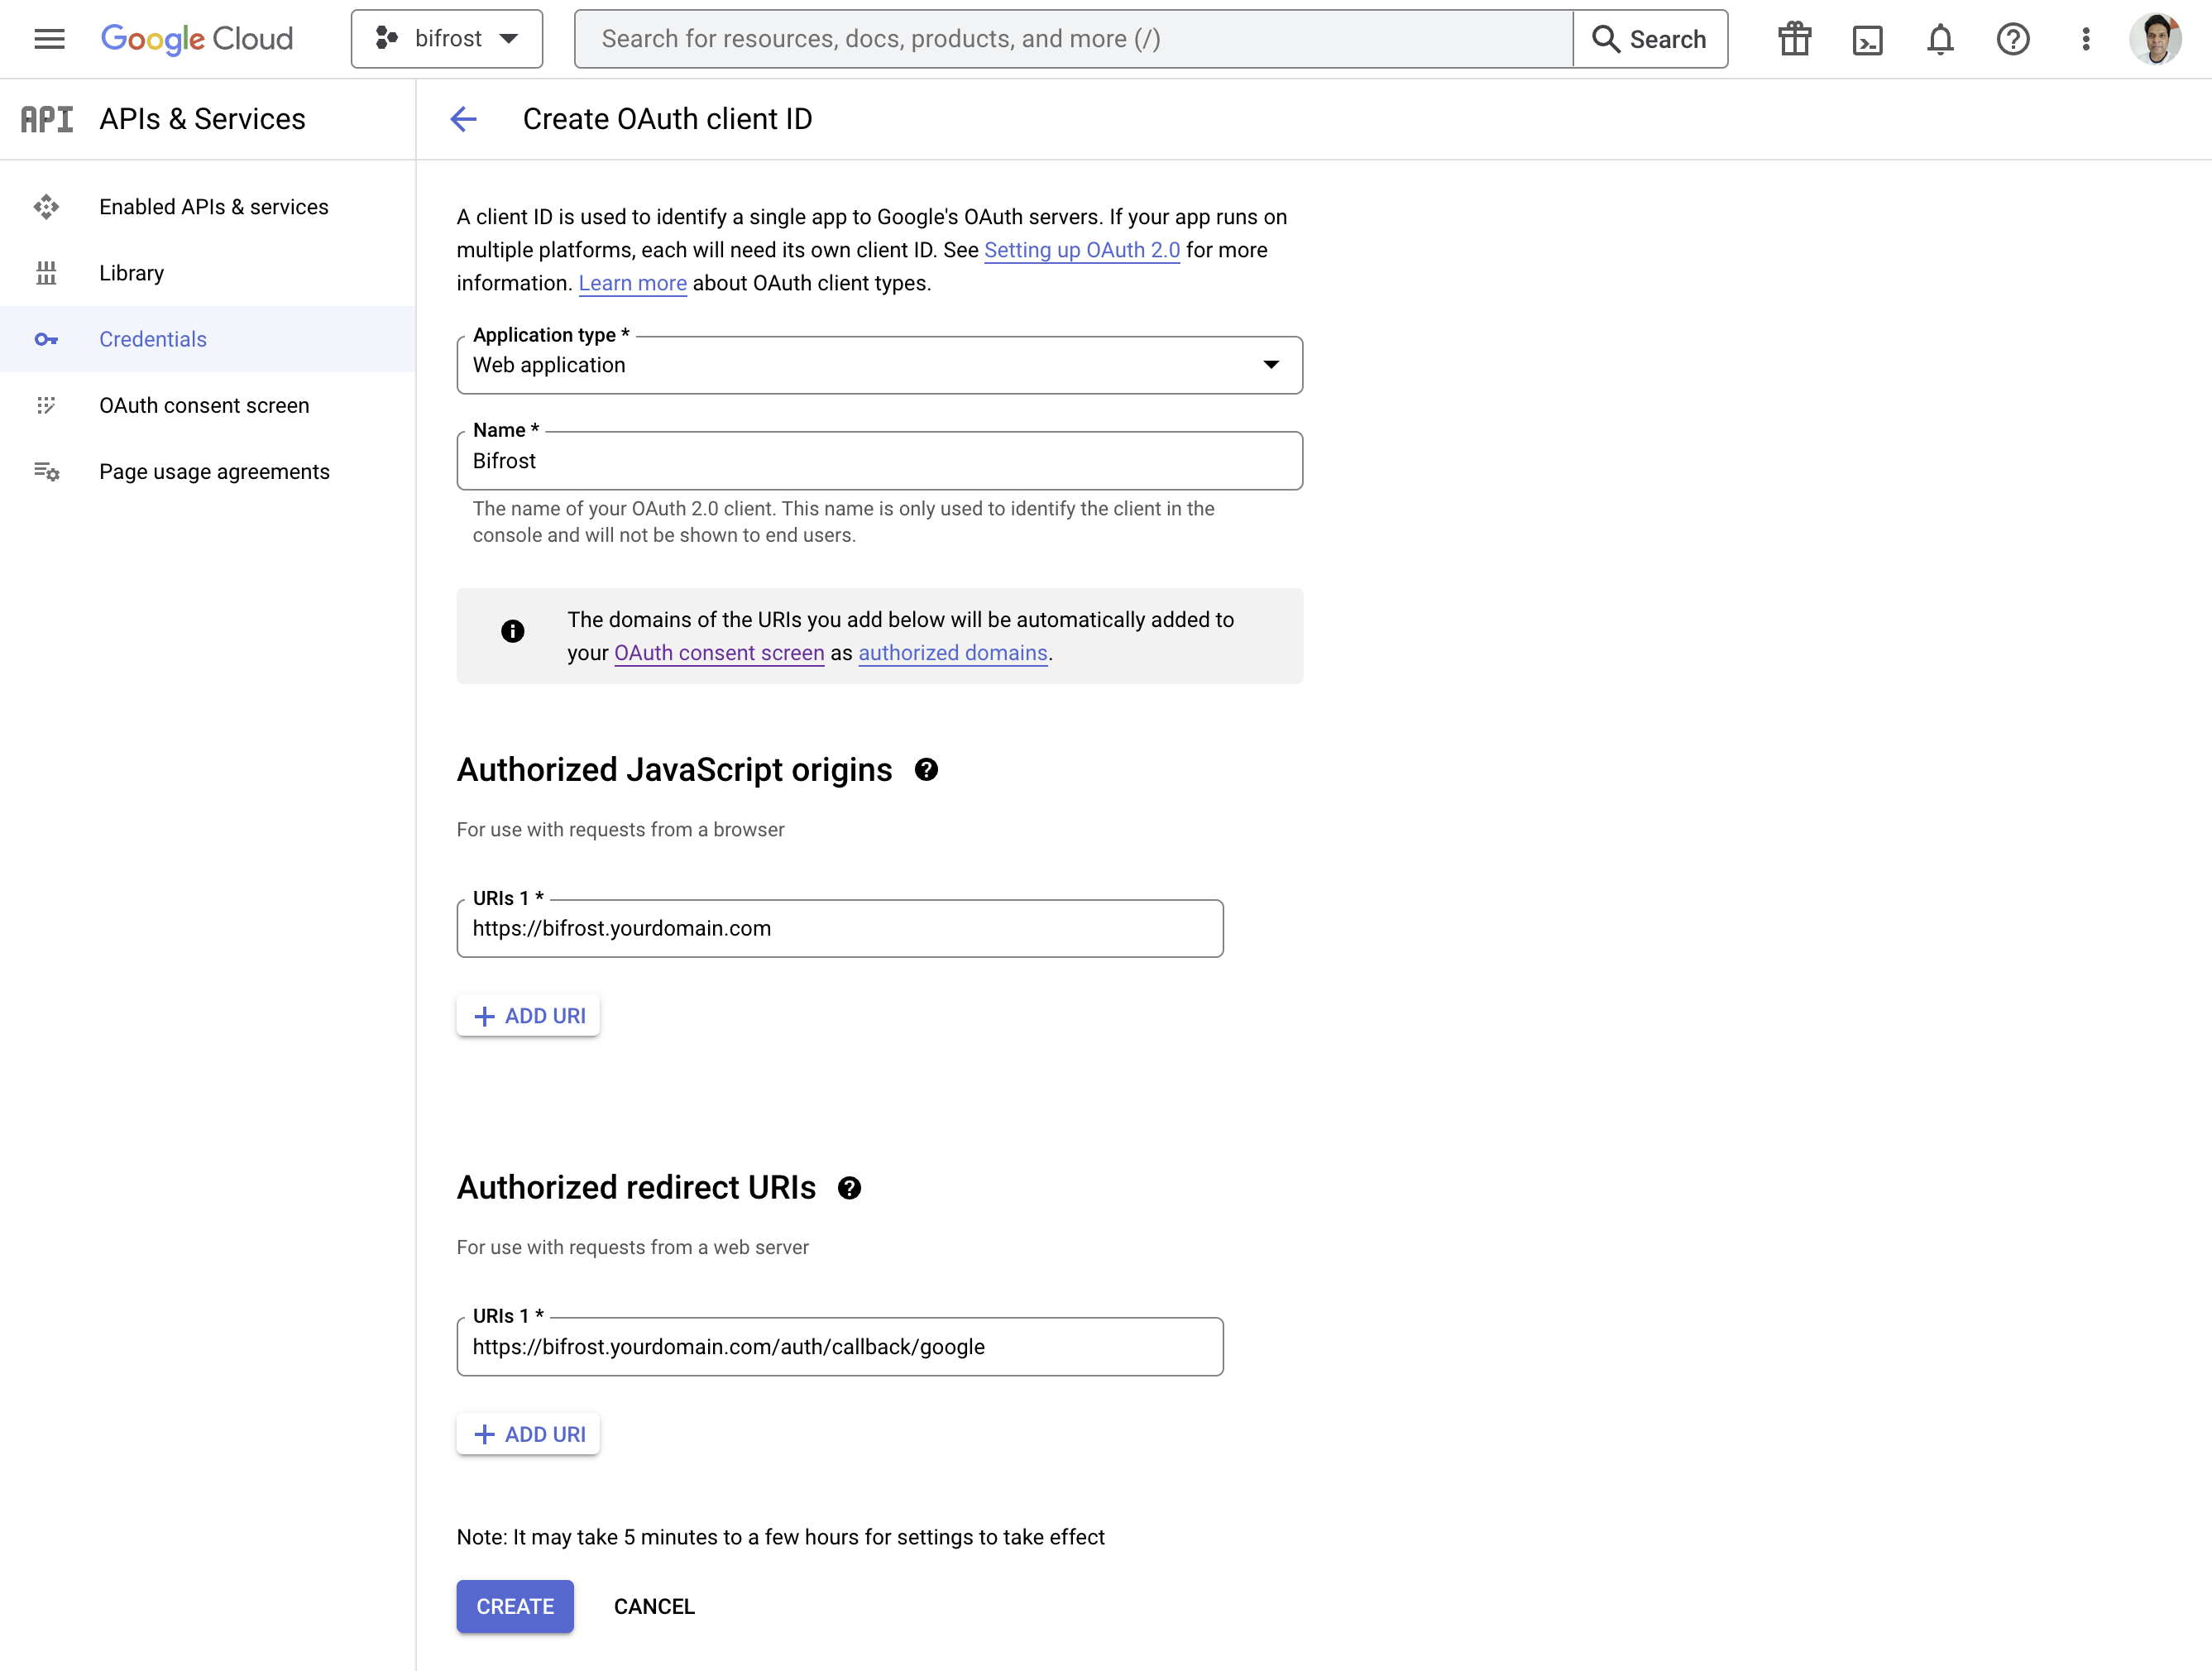This screenshot has width=2212, height=1671.
Task: Add URI under Authorized redirect URIs
Action: click(x=528, y=1434)
